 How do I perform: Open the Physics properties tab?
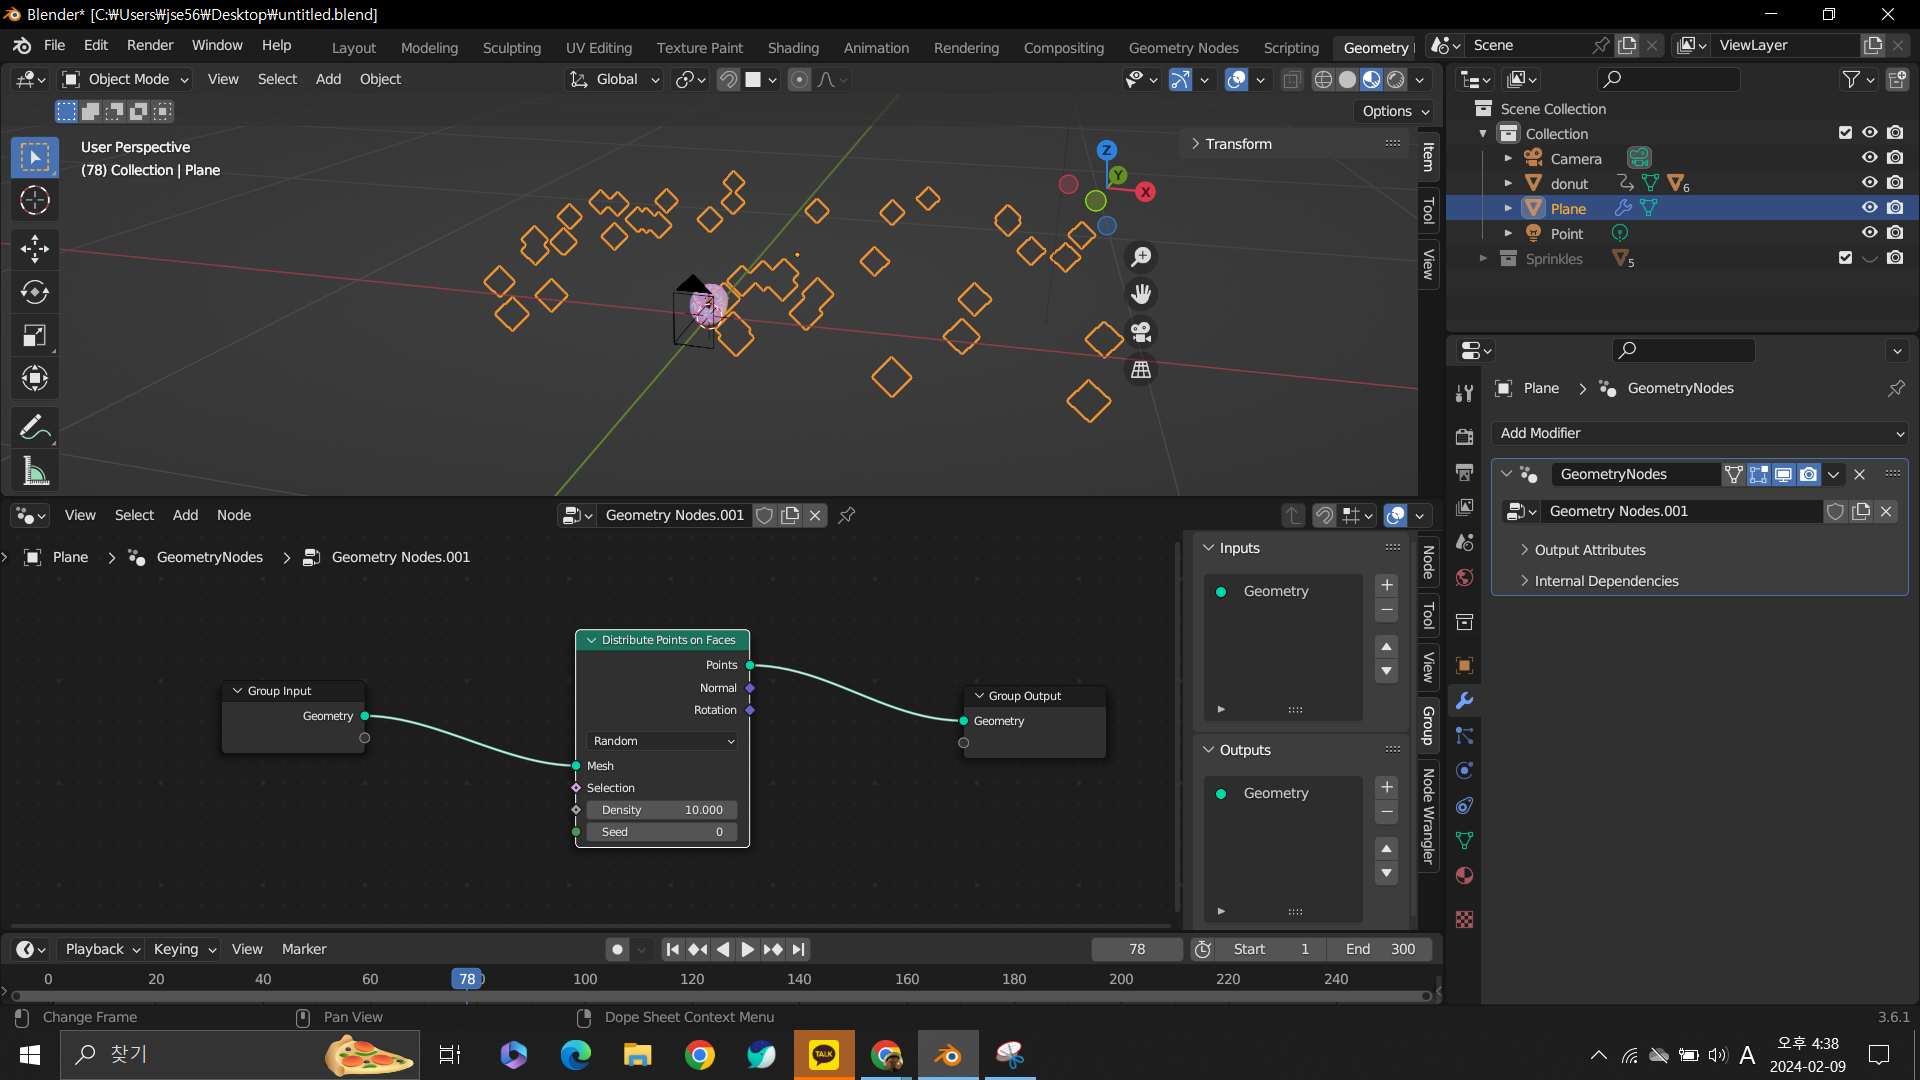point(1465,771)
